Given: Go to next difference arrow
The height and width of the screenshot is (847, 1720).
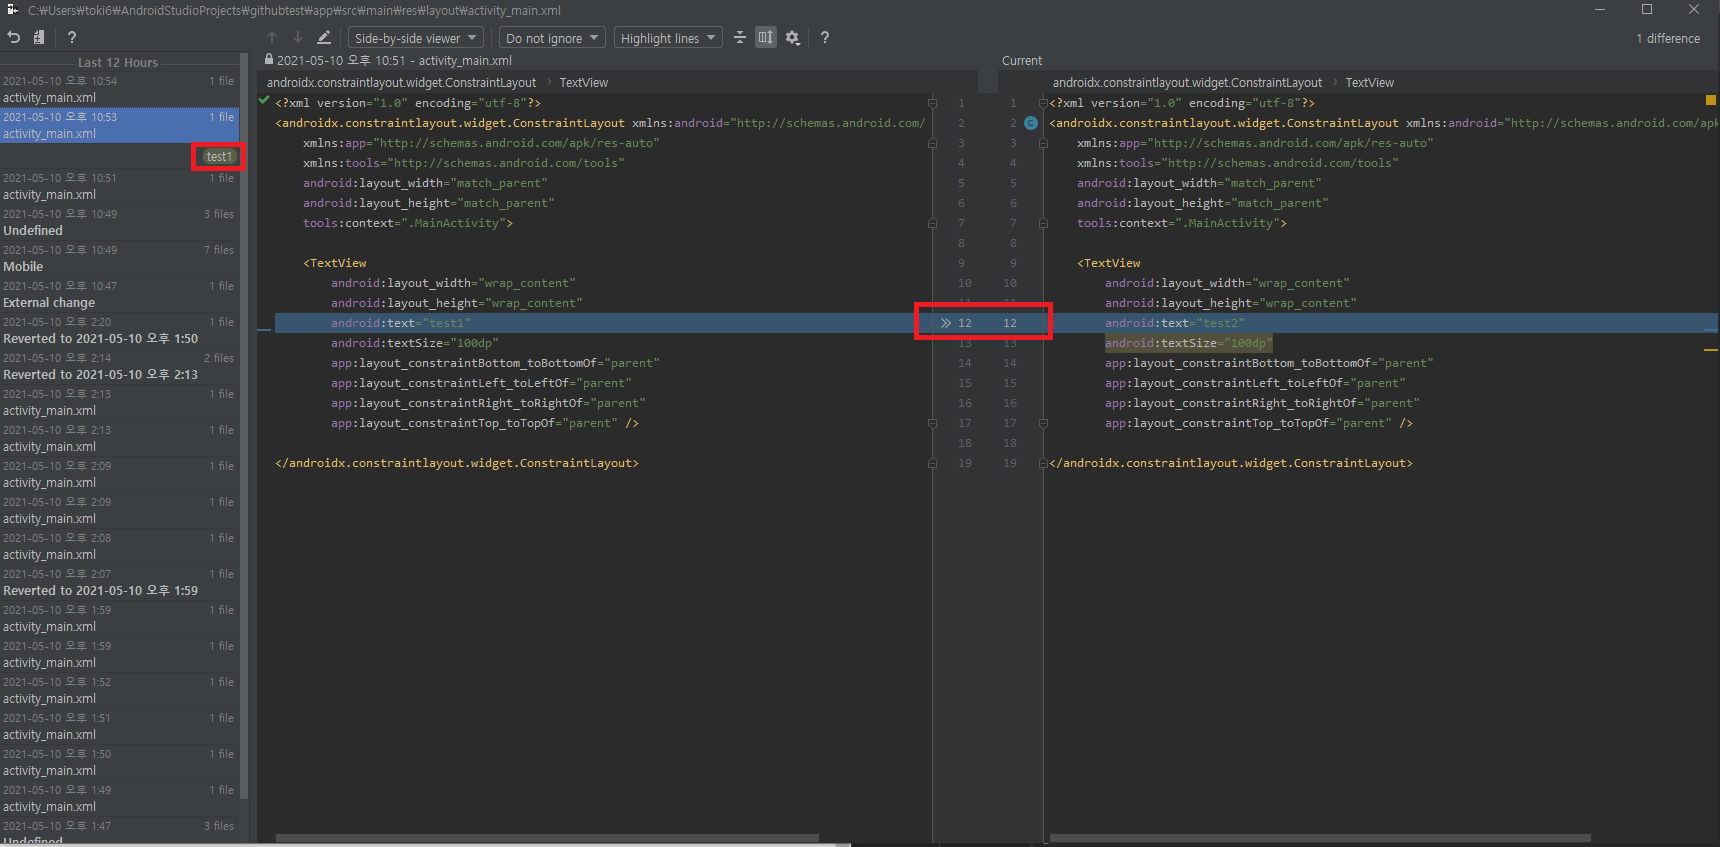Looking at the screenshot, I should [x=298, y=37].
